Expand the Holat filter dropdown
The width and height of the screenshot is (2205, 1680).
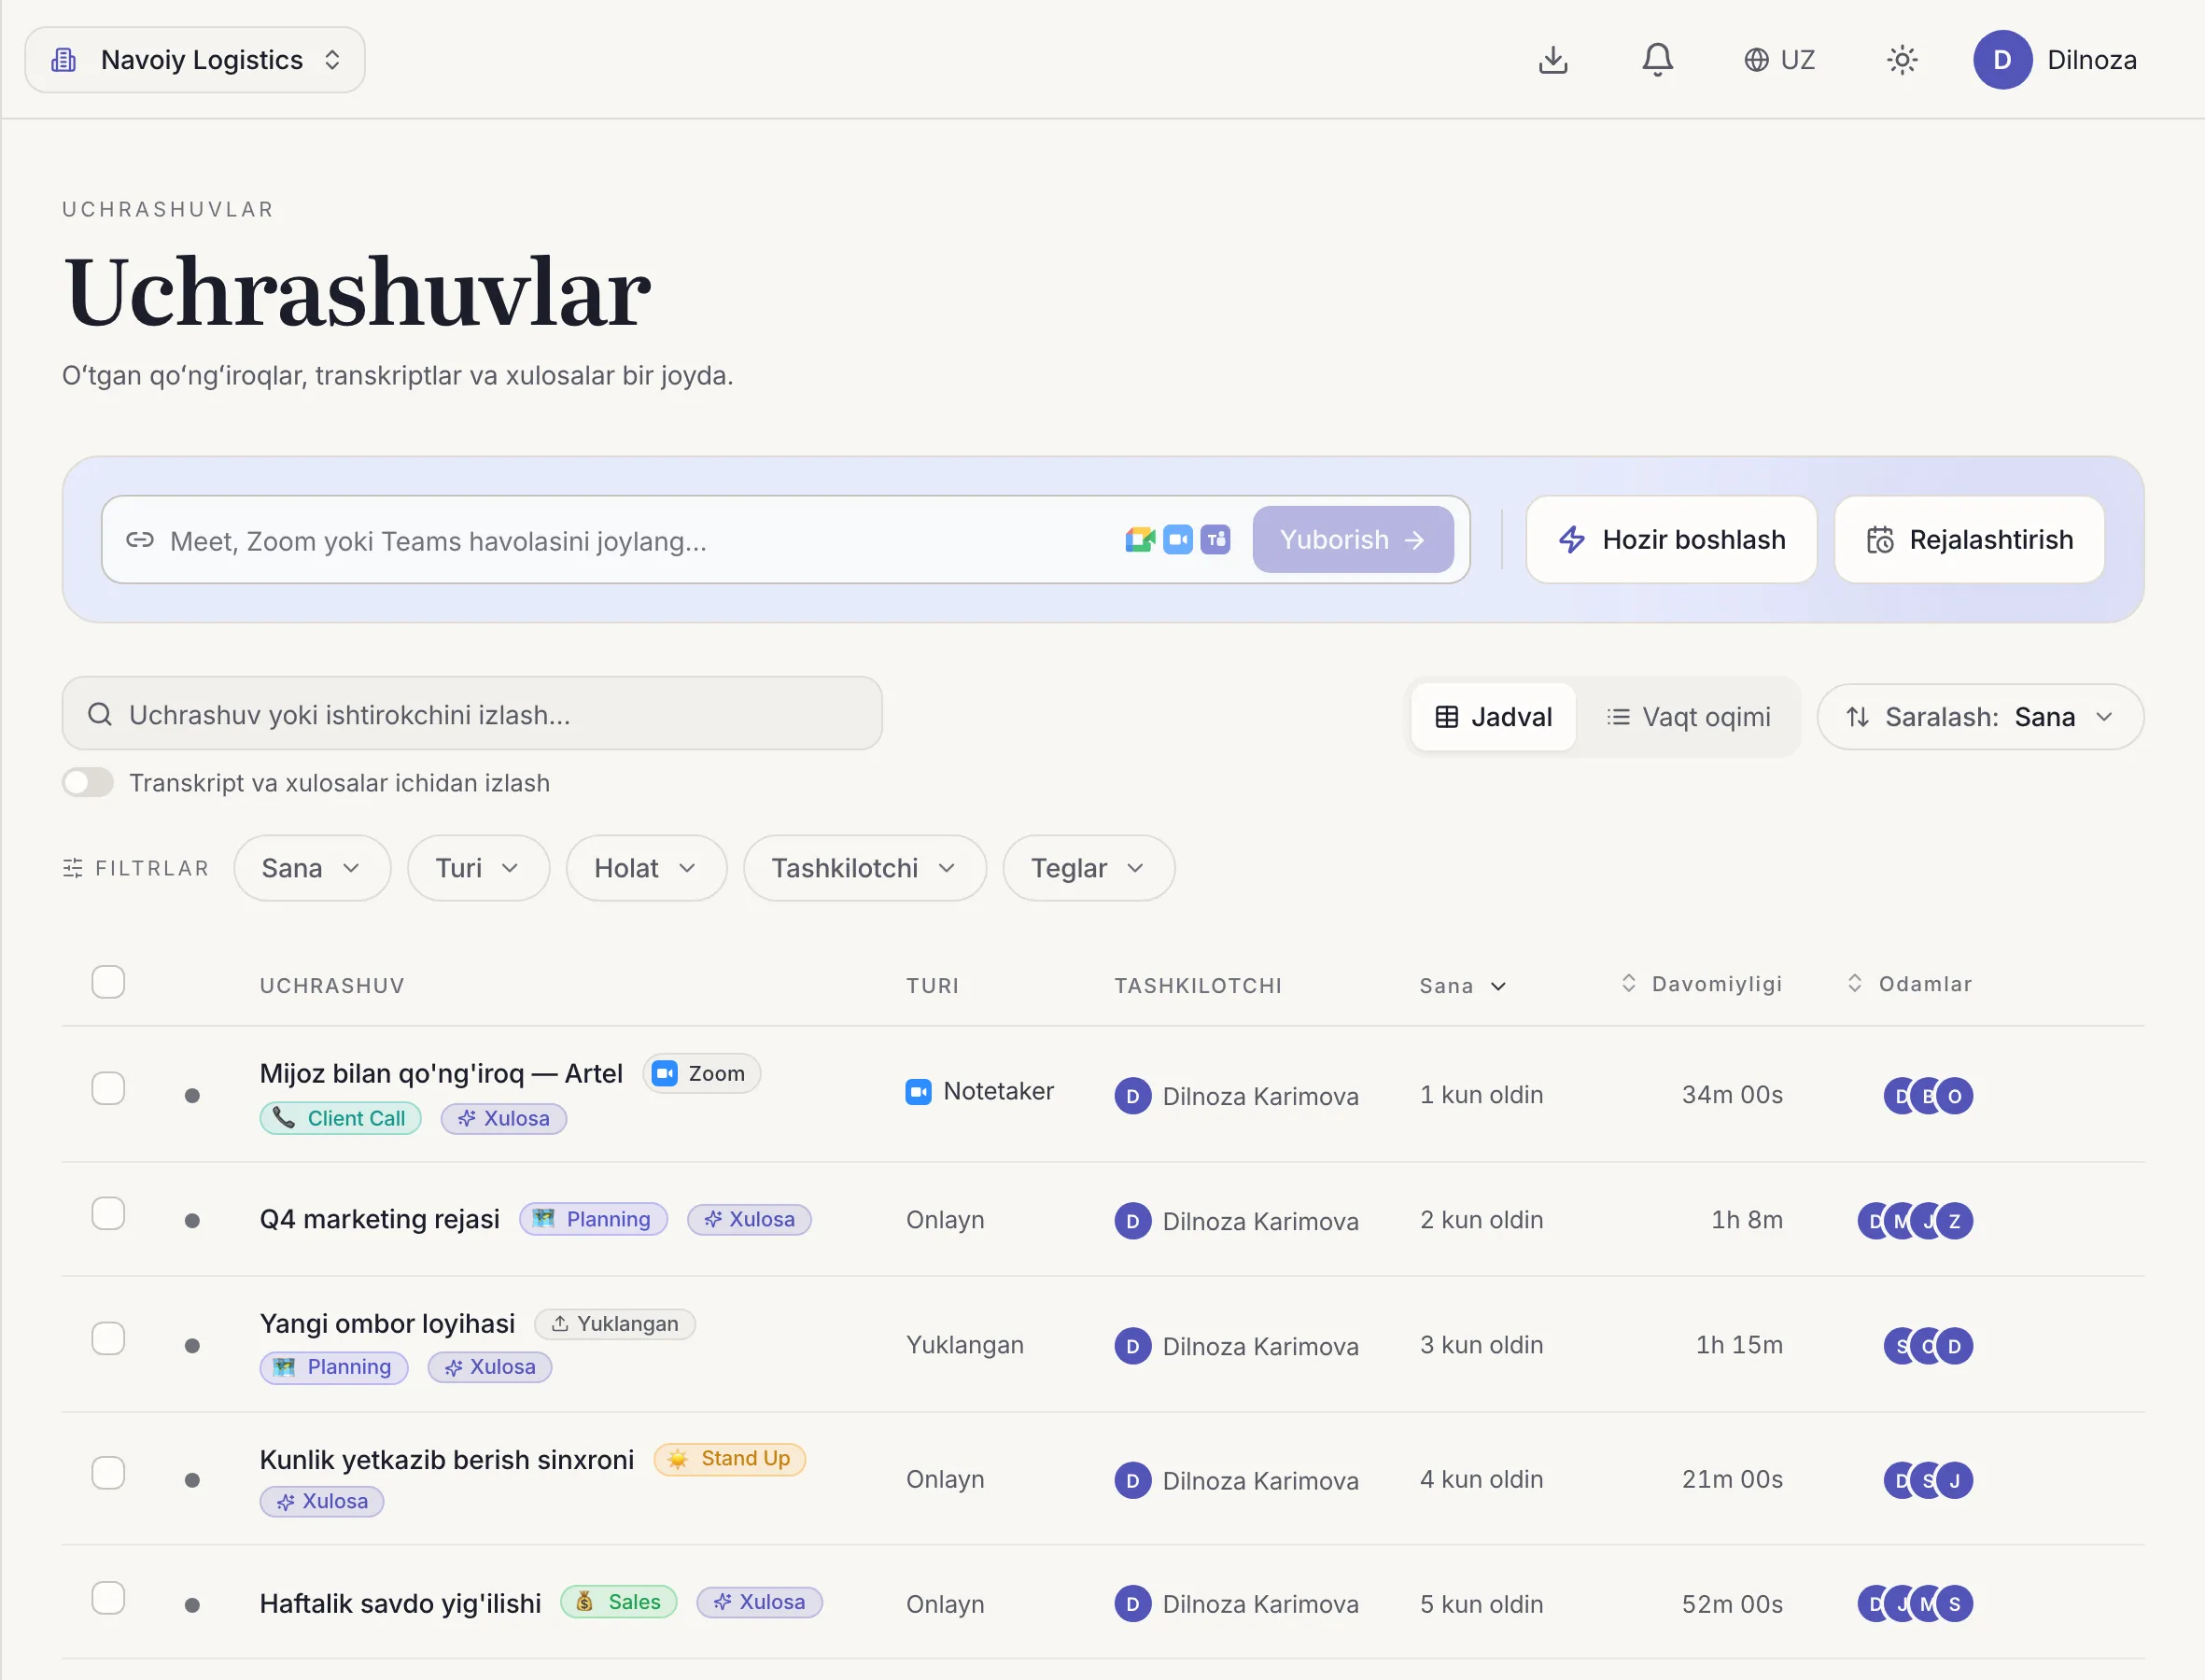click(x=646, y=868)
